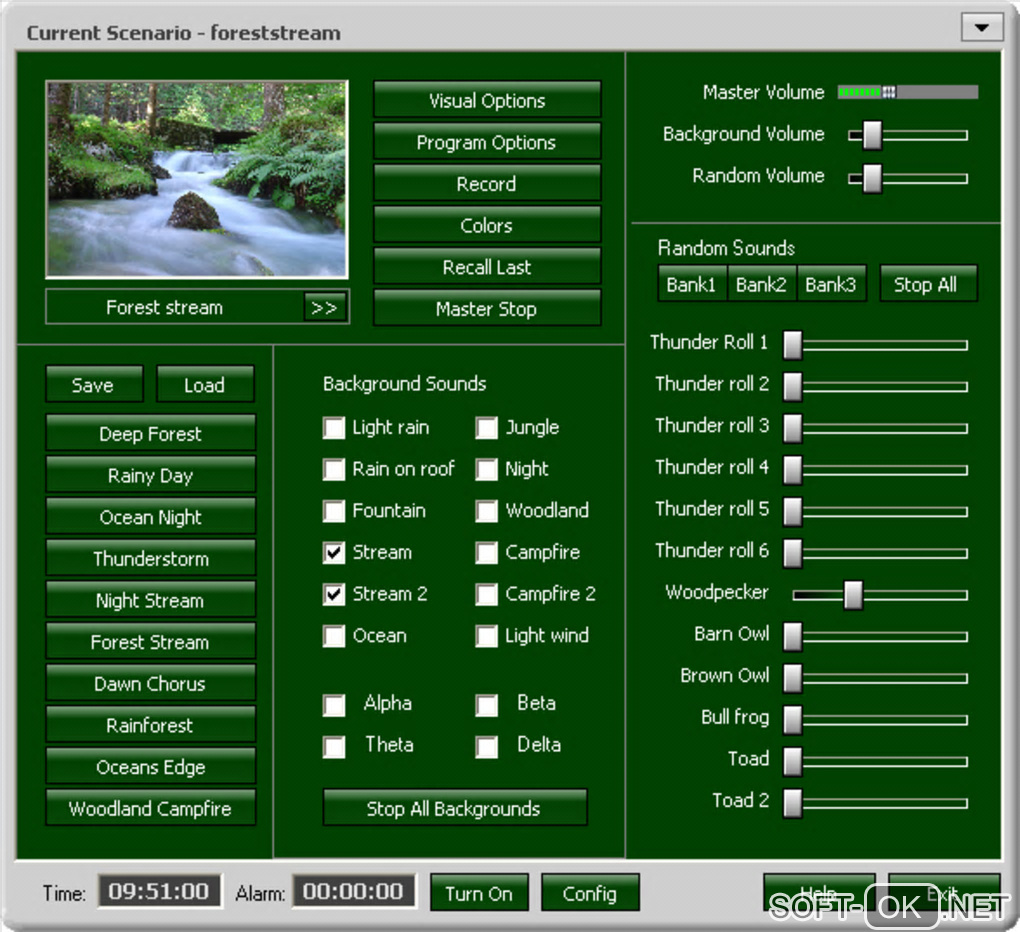Click the Alarm time field
The width and height of the screenshot is (1020, 932).
pyautogui.click(x=353, y=891)
